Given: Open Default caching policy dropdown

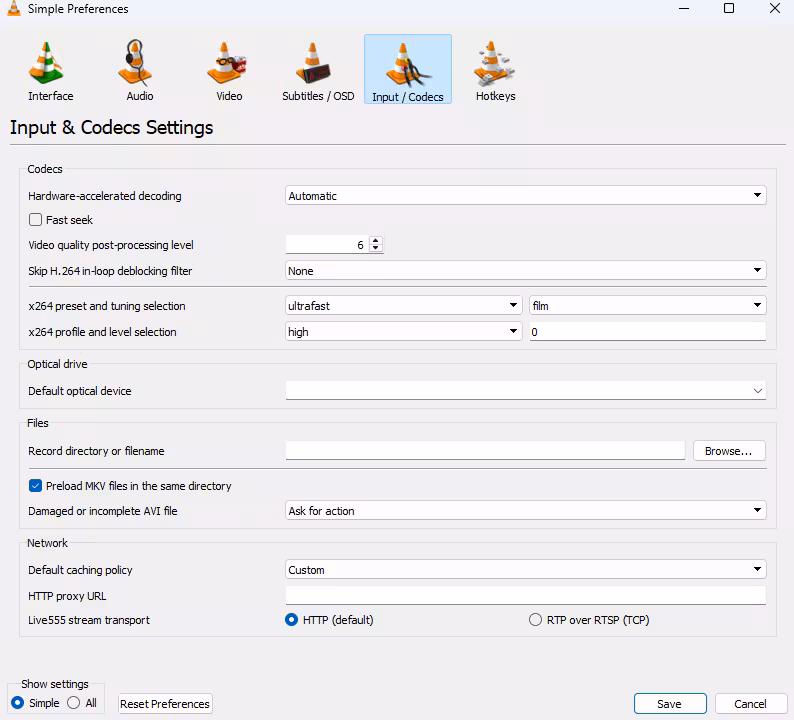Looking at the screenshot, I should click(x=526, y=570).
